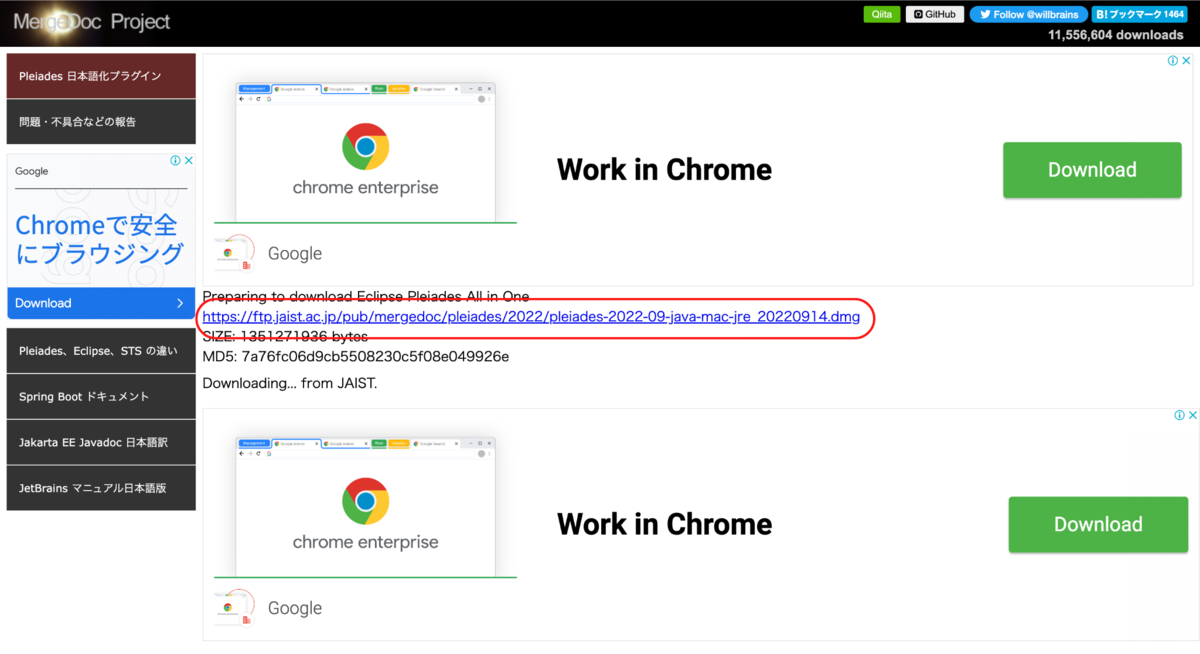The width and height of the screenshot is (1200, 654).
Task: Click the Chrome logo in bottom ad
Action: [x=365, y=502]
